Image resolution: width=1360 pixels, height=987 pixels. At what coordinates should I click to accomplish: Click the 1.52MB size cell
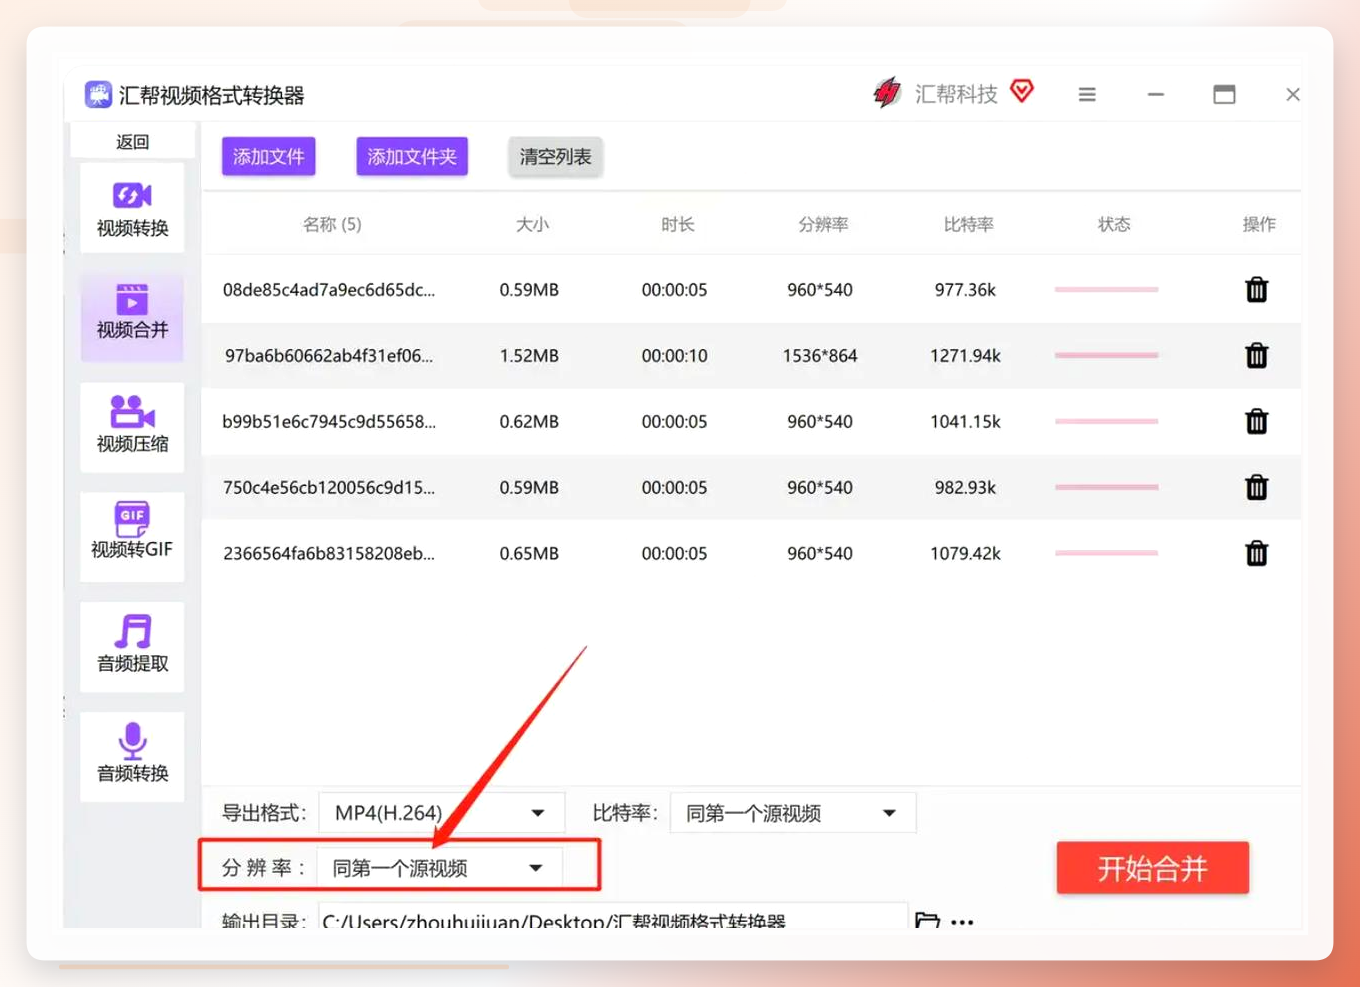tap(529, 355)
